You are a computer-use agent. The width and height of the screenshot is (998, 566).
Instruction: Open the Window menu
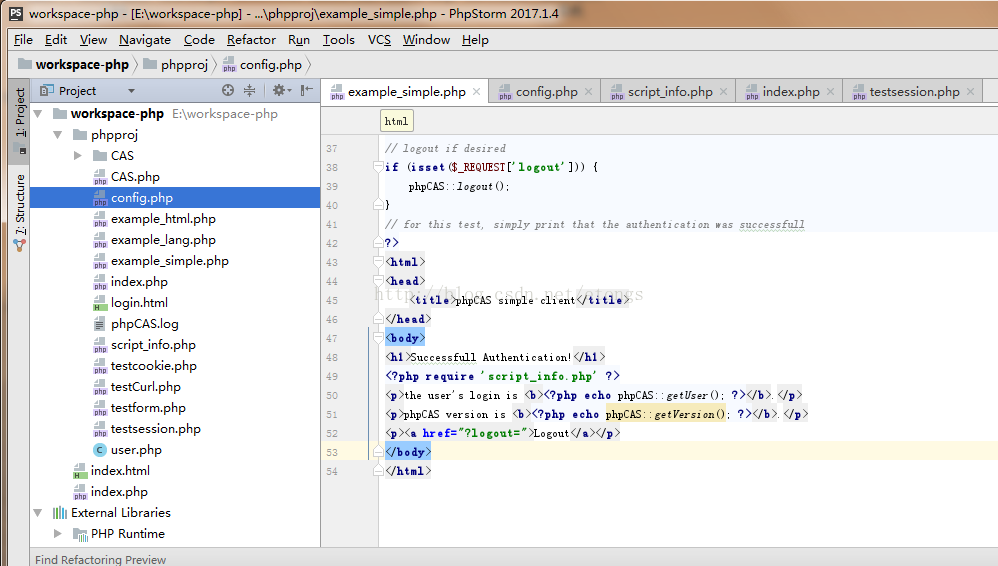(x=426, y=39)
